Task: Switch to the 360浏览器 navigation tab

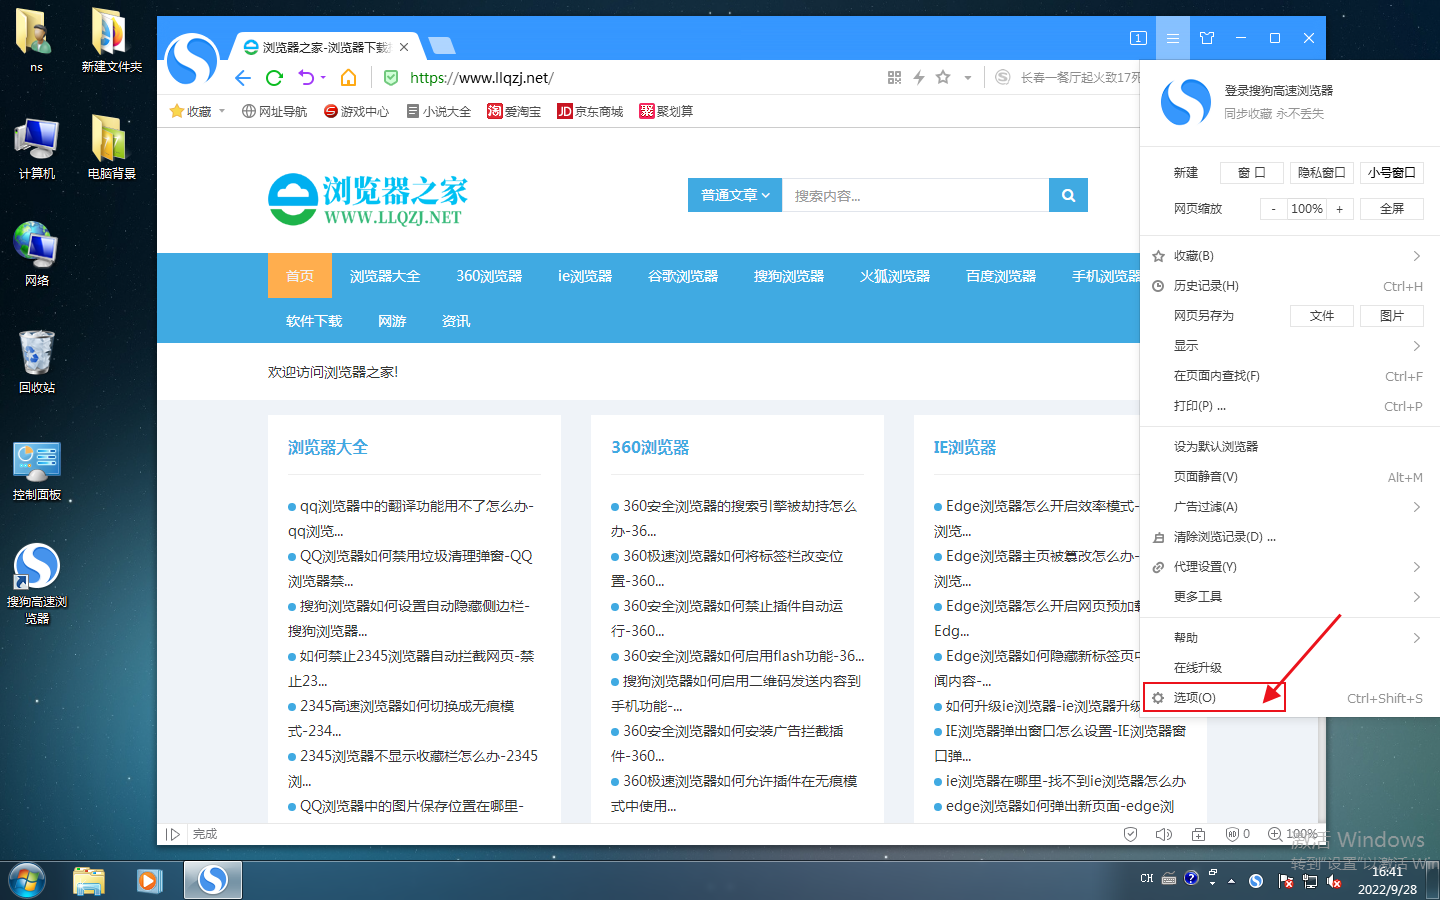Action: coord(489,276)
